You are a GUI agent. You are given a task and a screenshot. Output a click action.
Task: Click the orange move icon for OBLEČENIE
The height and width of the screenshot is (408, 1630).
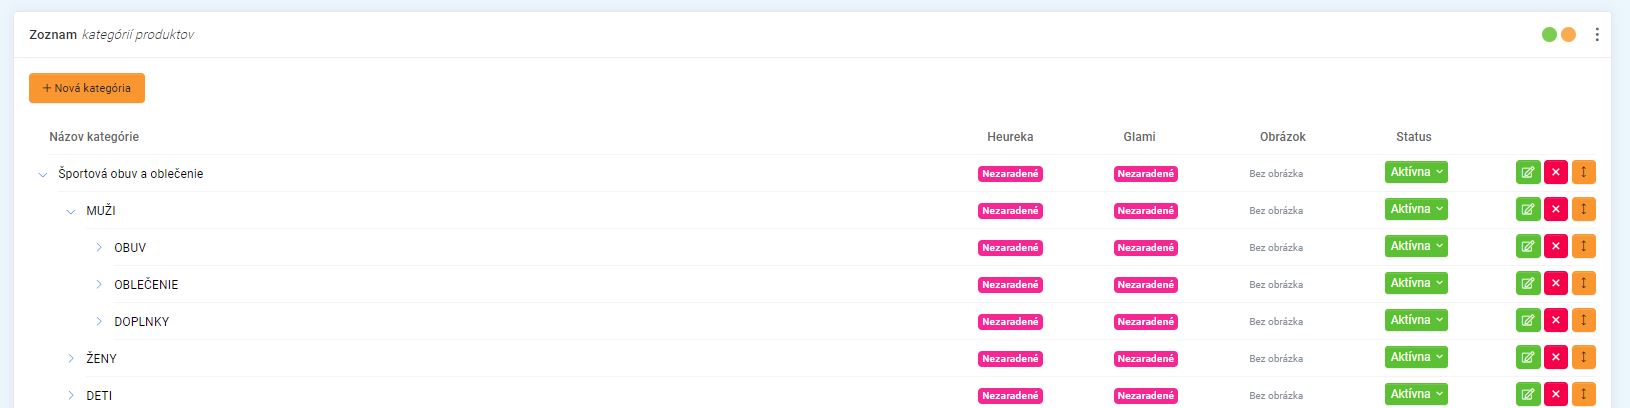1583,284
